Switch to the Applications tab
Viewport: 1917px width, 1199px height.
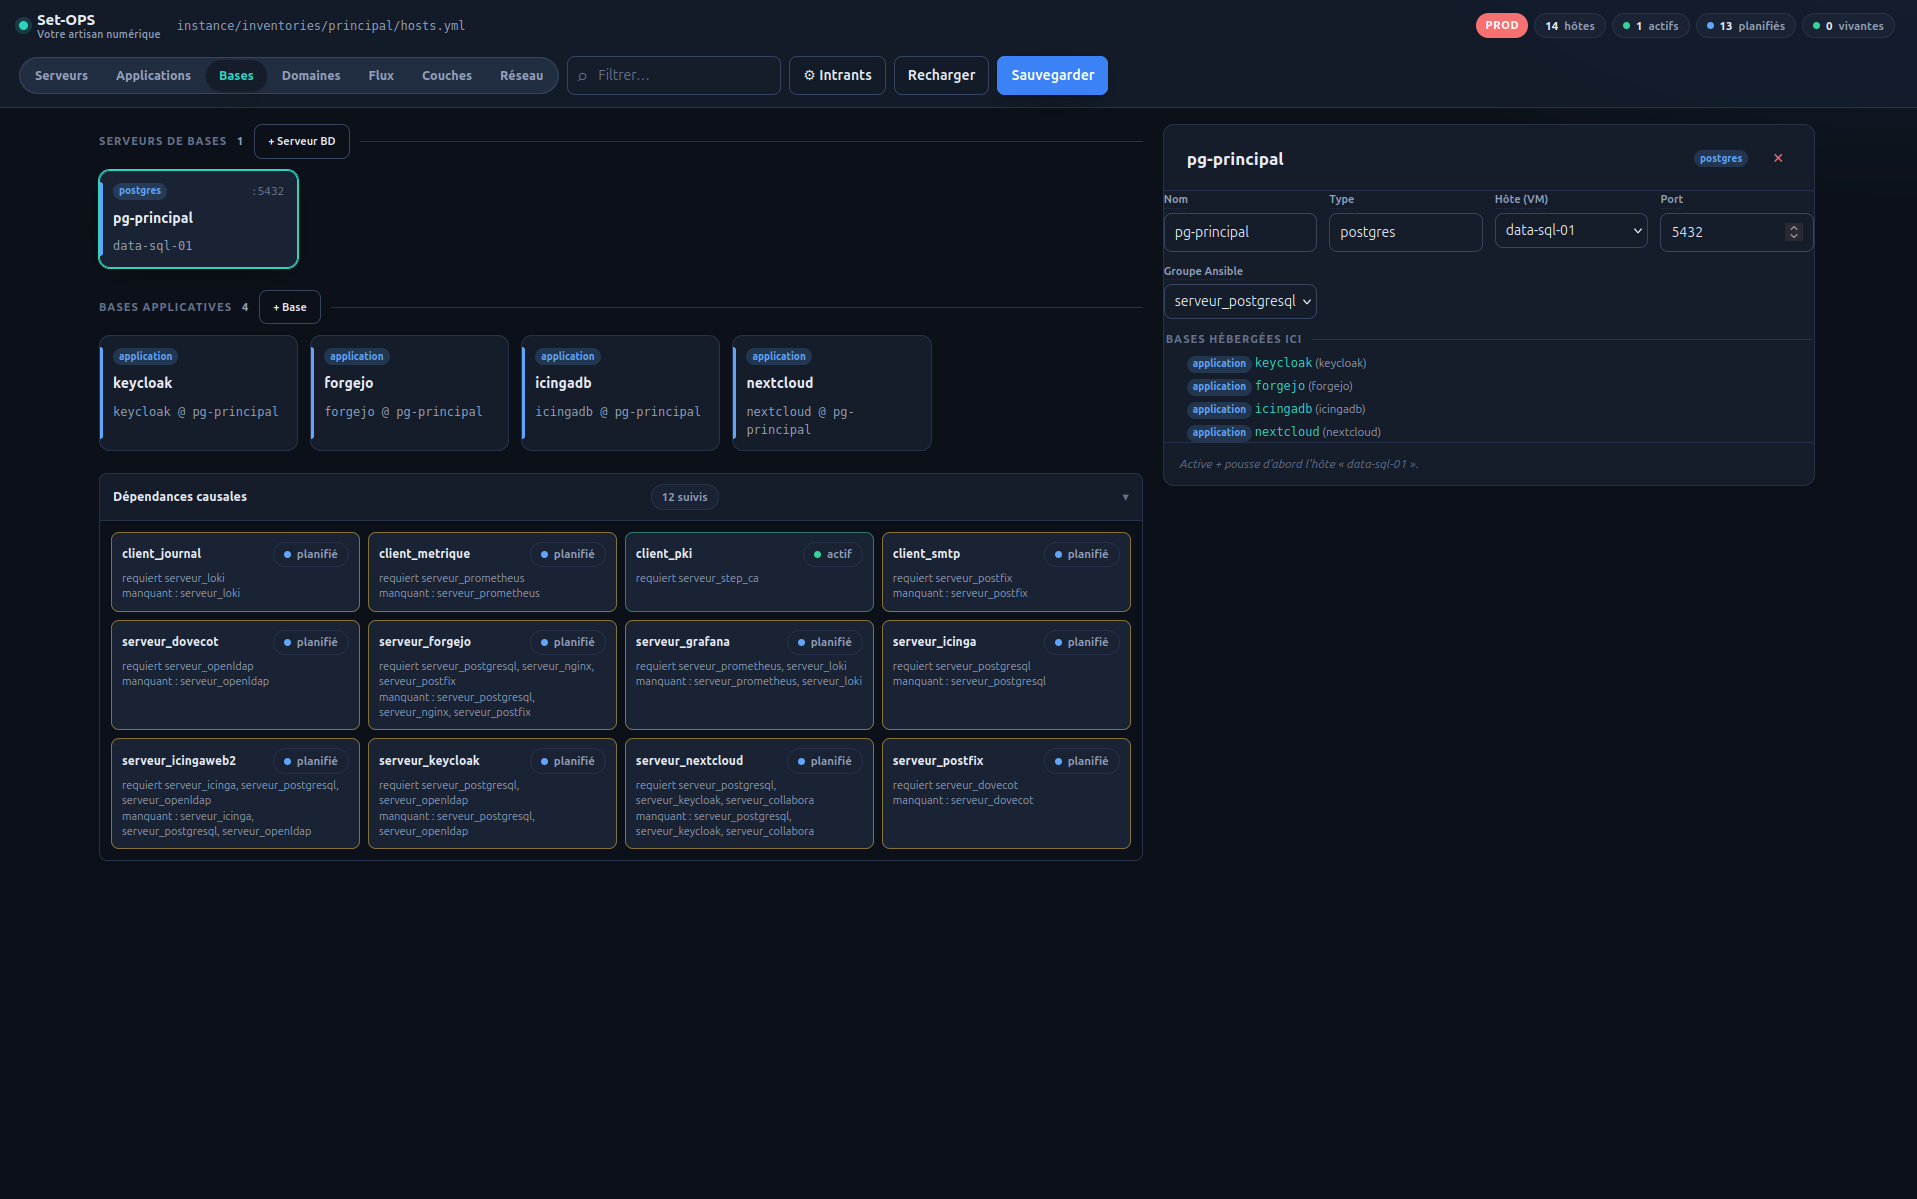[x=153, y=76]
